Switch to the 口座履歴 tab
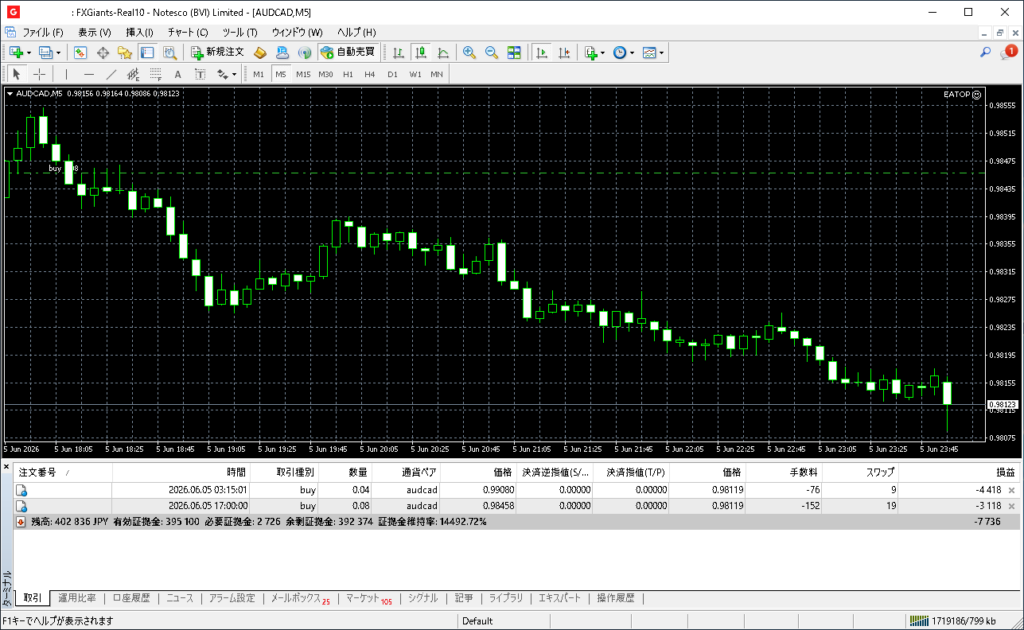Screen dimensions: 1024x630 pos(131,598)
